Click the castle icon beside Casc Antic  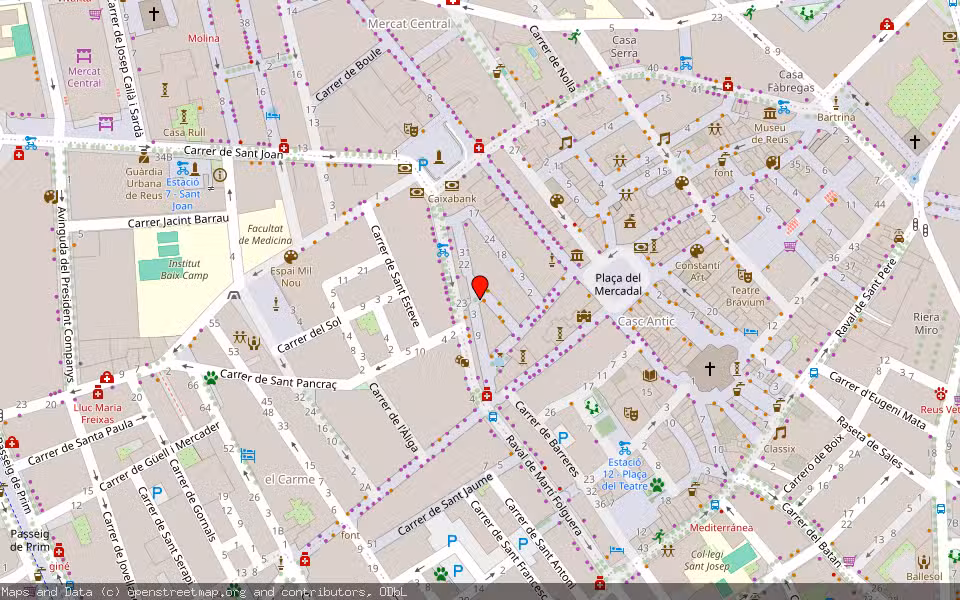point(583,316)
